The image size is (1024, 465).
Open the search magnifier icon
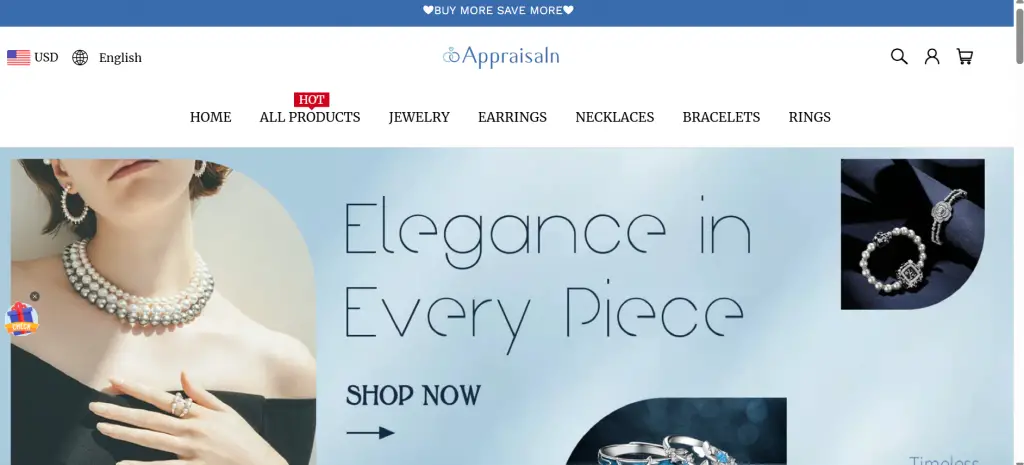(899, 57)
